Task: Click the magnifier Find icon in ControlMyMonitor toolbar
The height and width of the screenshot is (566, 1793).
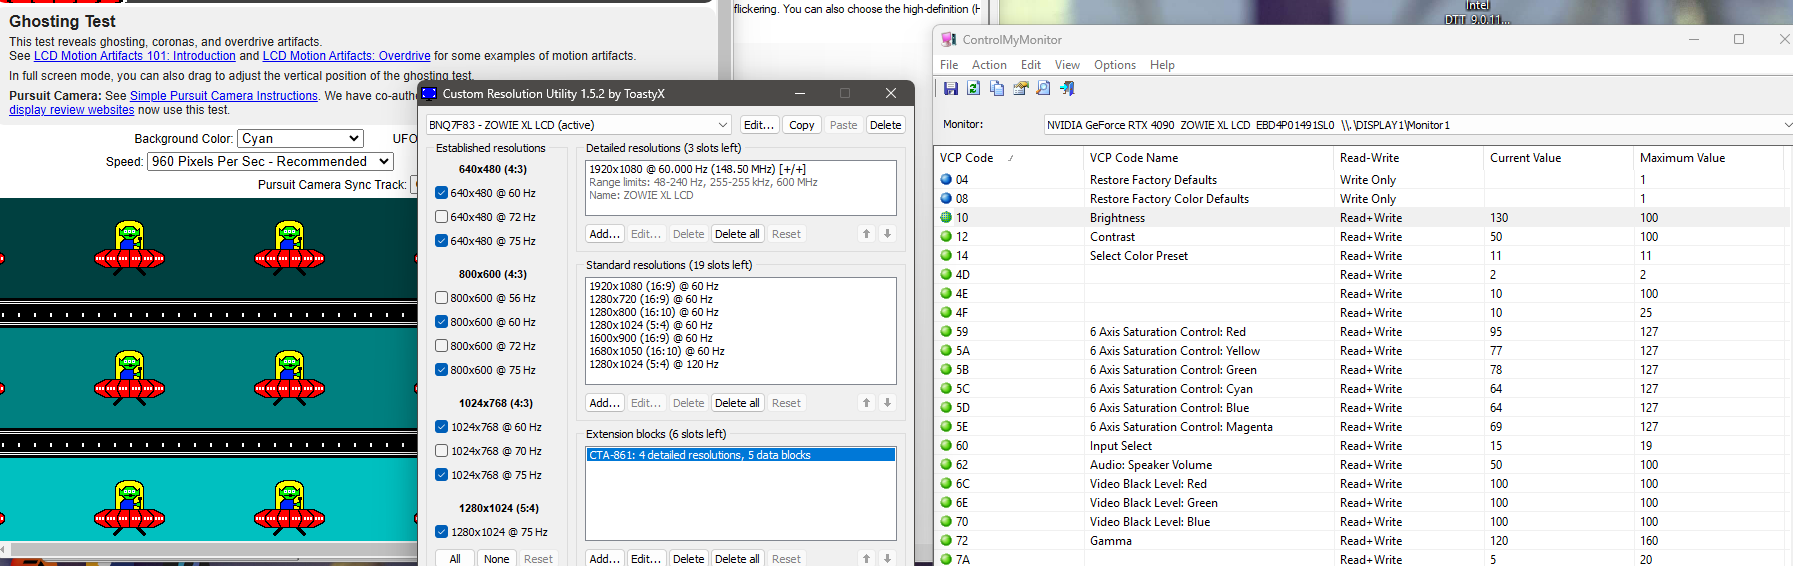Action: [x=1043, y=88]
